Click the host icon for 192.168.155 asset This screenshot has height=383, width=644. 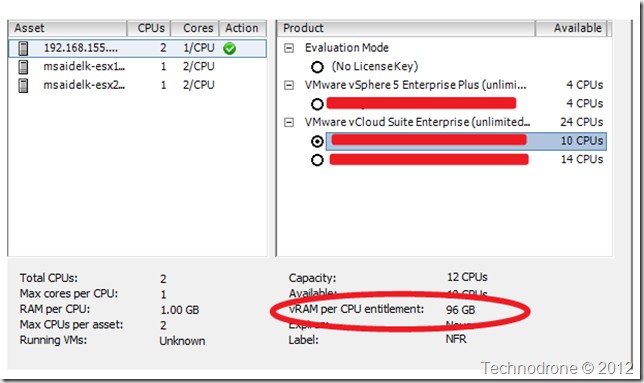(x=23, y=48)
